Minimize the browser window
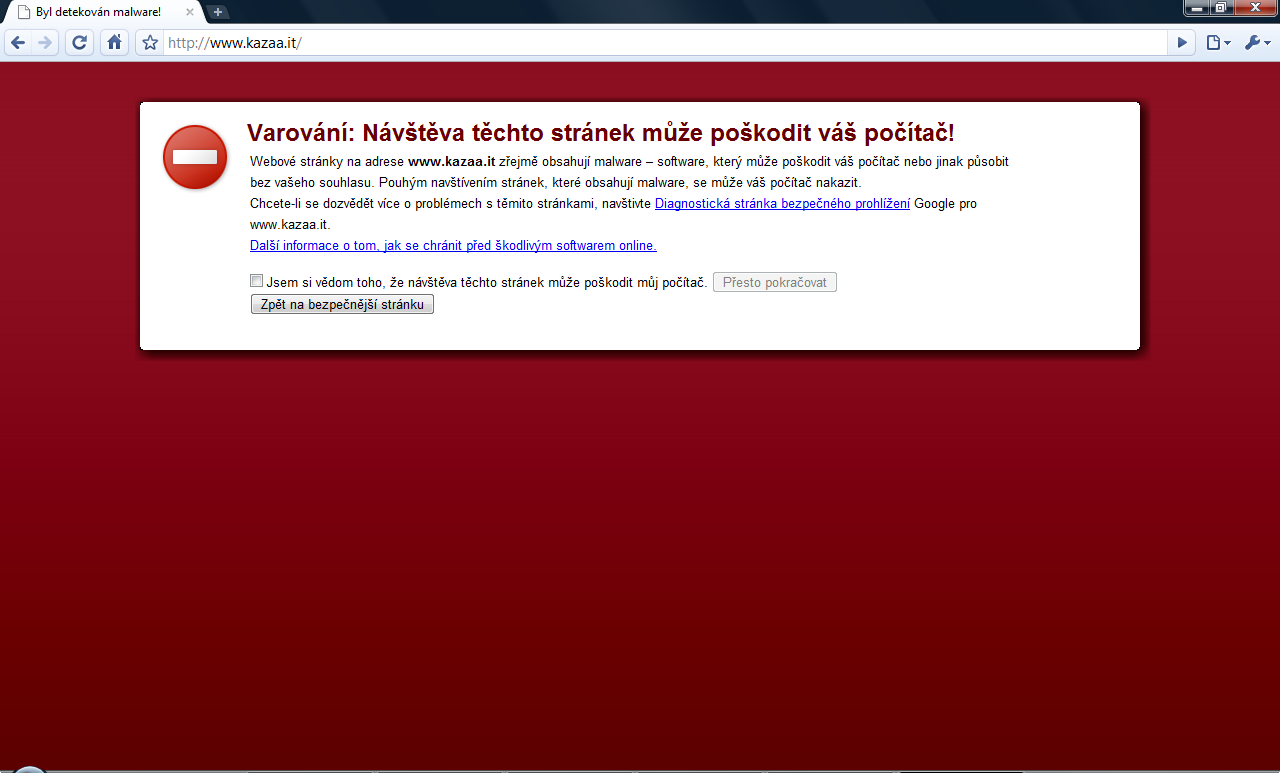This screenshot has width=1280, height=773. [x=1197, y=7]
